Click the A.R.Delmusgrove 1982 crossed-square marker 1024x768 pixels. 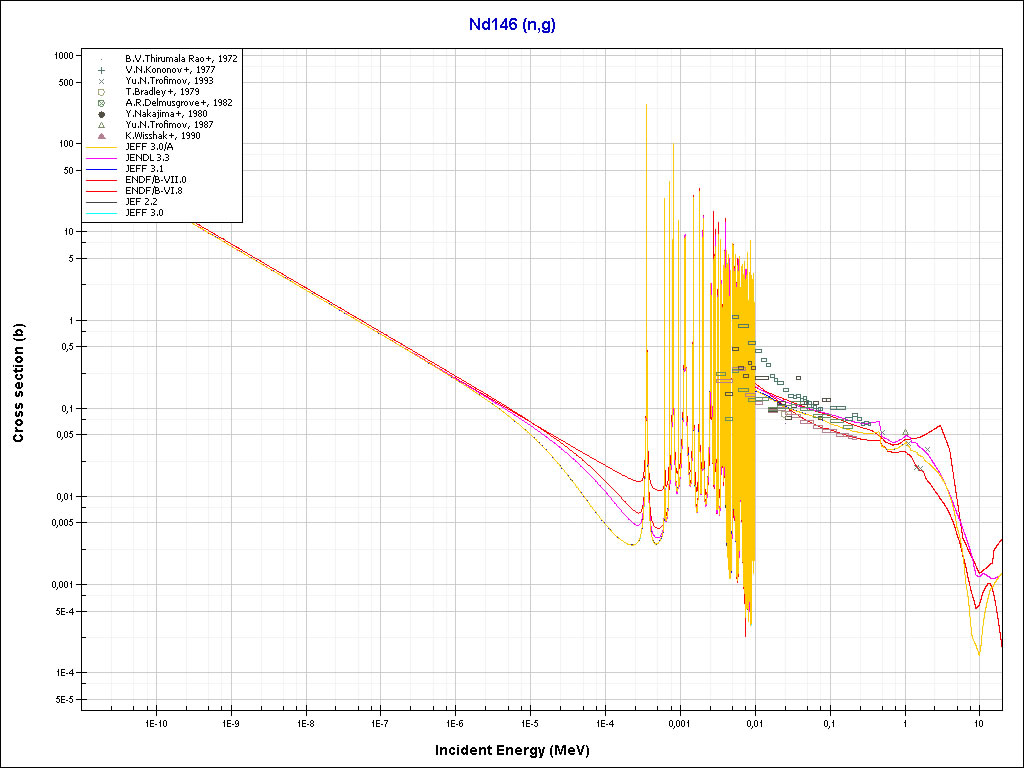(x=102, y=103)
